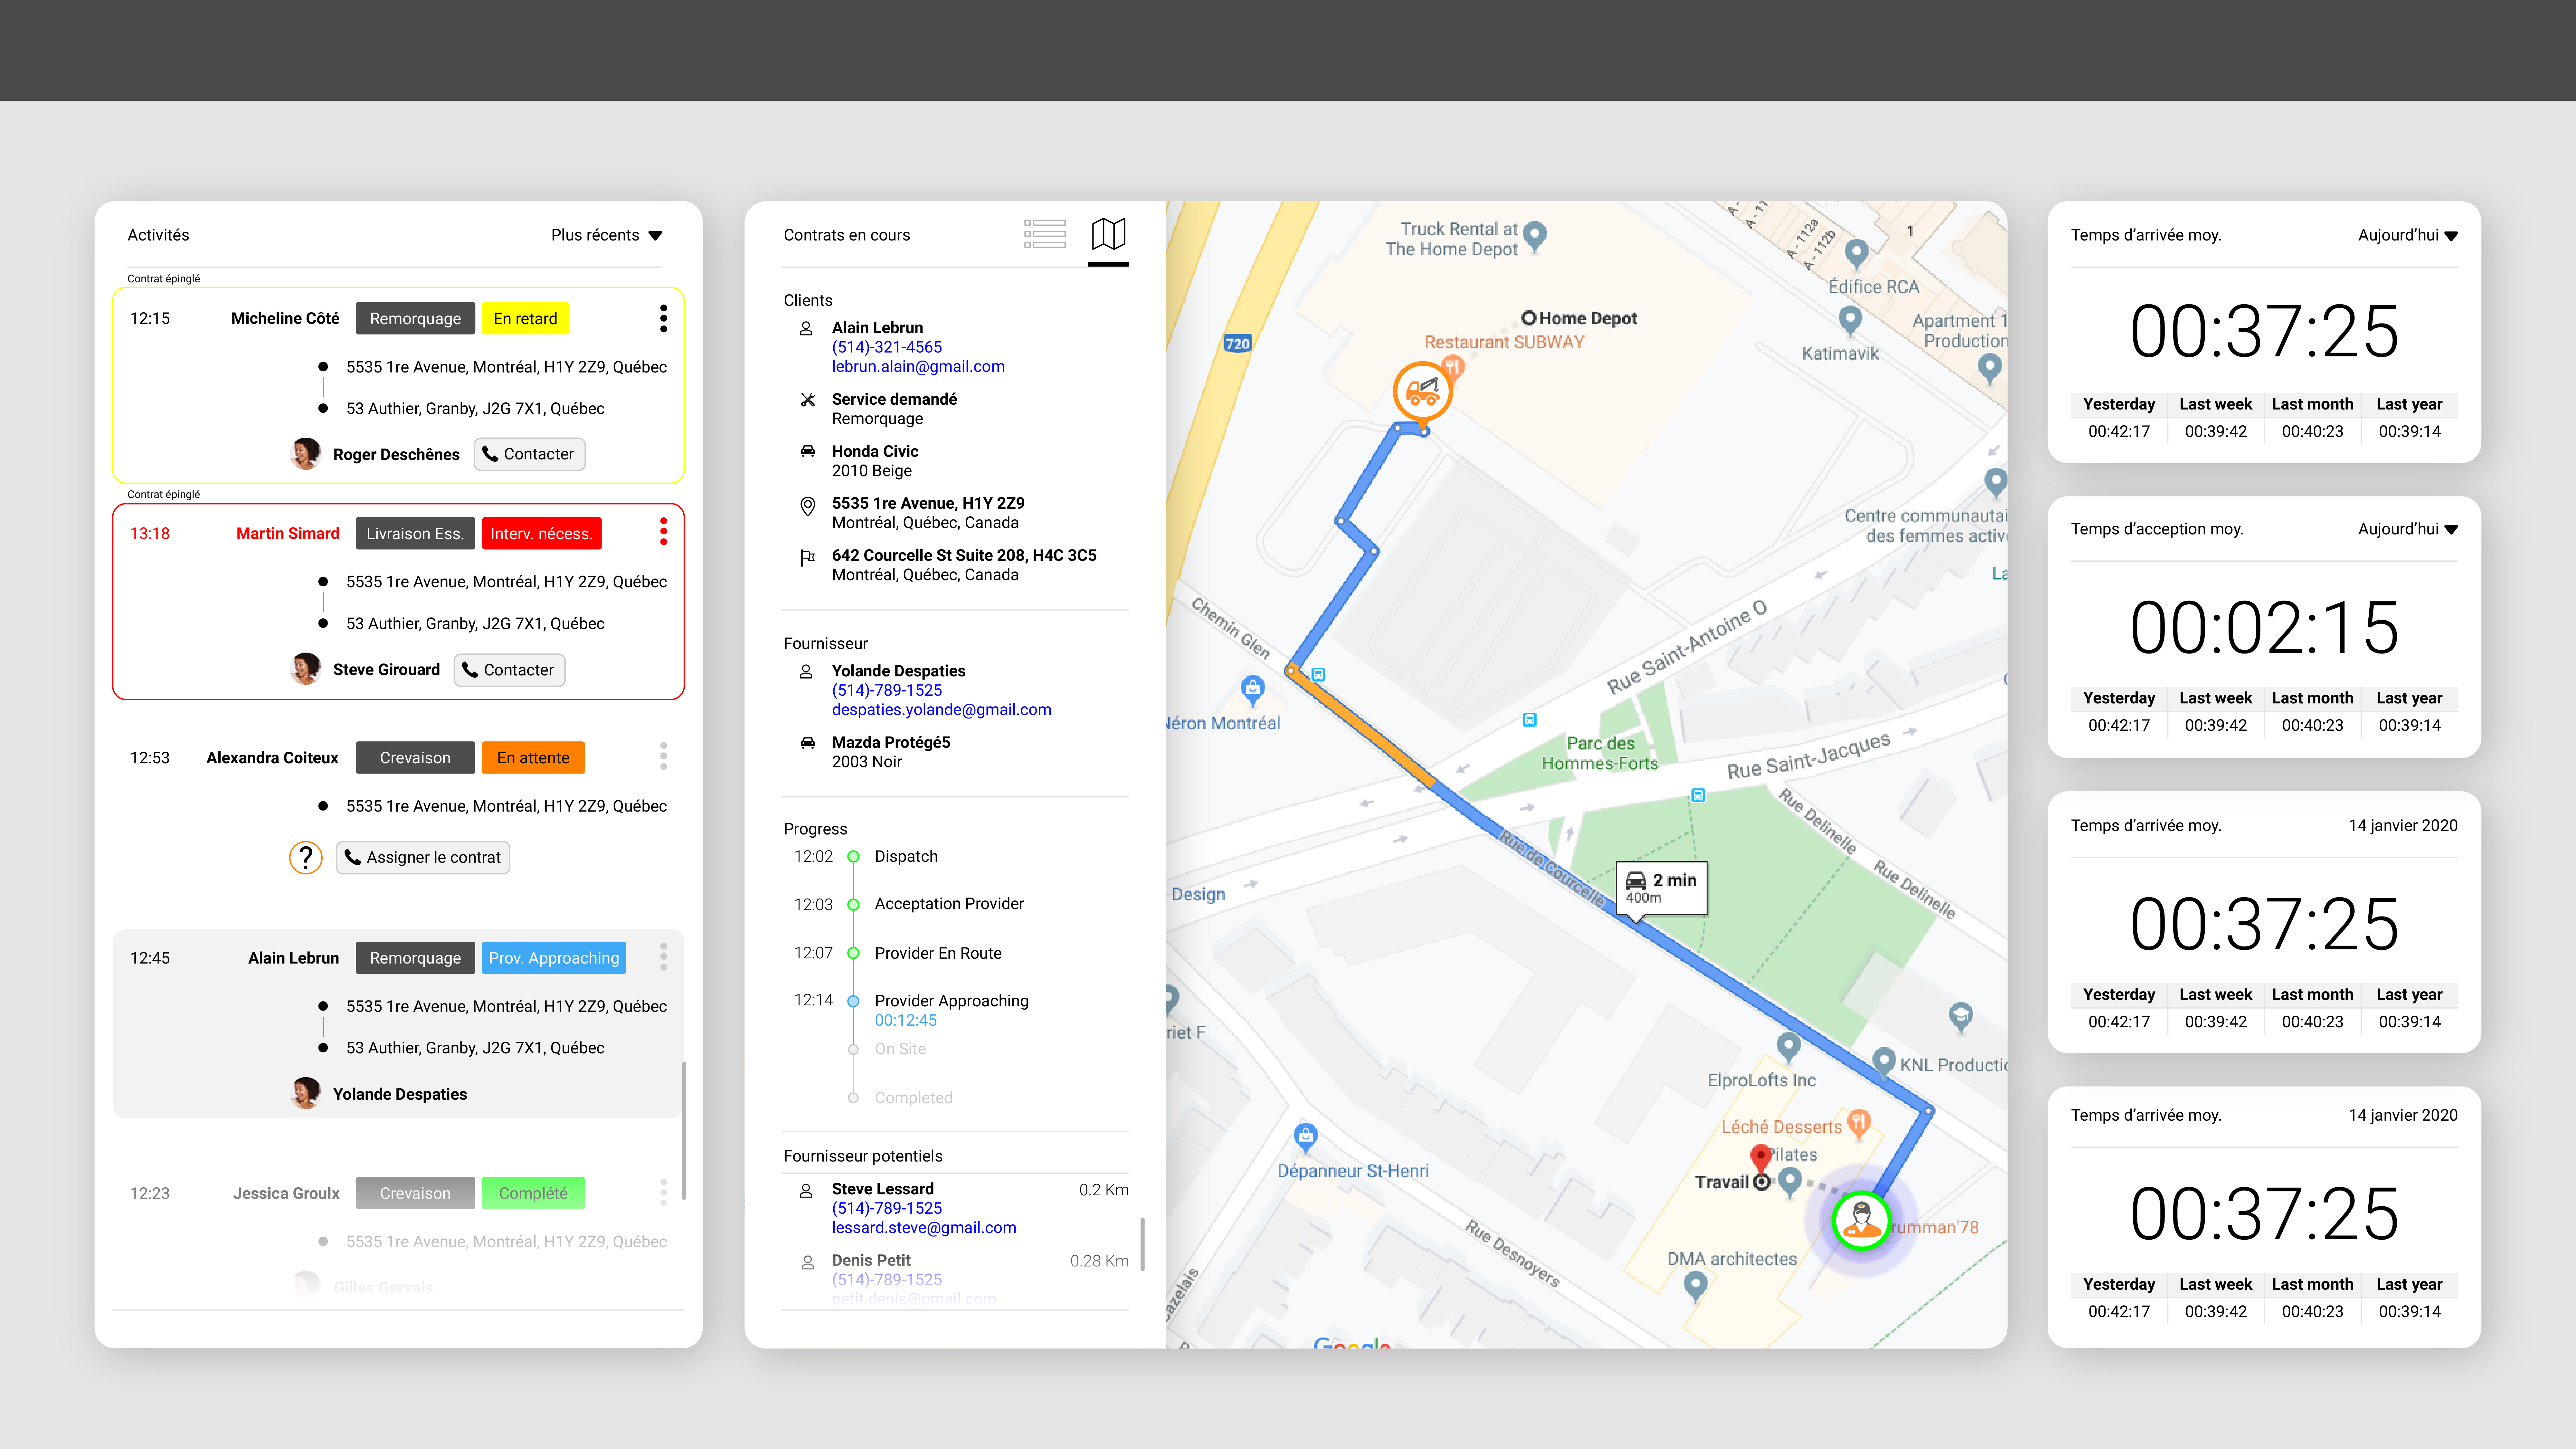Click the client person icon beside Alain Lebrun

(x=806, y=328)
